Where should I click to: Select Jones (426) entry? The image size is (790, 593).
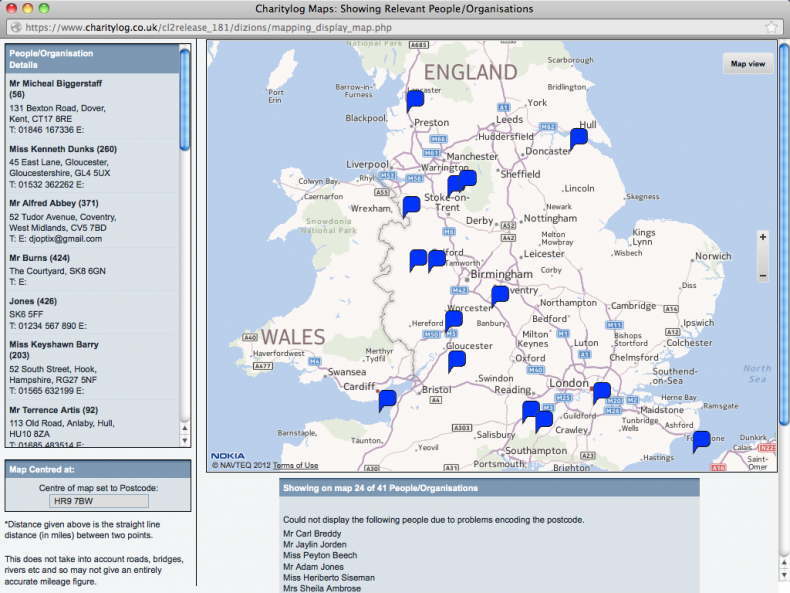point(92,313)
